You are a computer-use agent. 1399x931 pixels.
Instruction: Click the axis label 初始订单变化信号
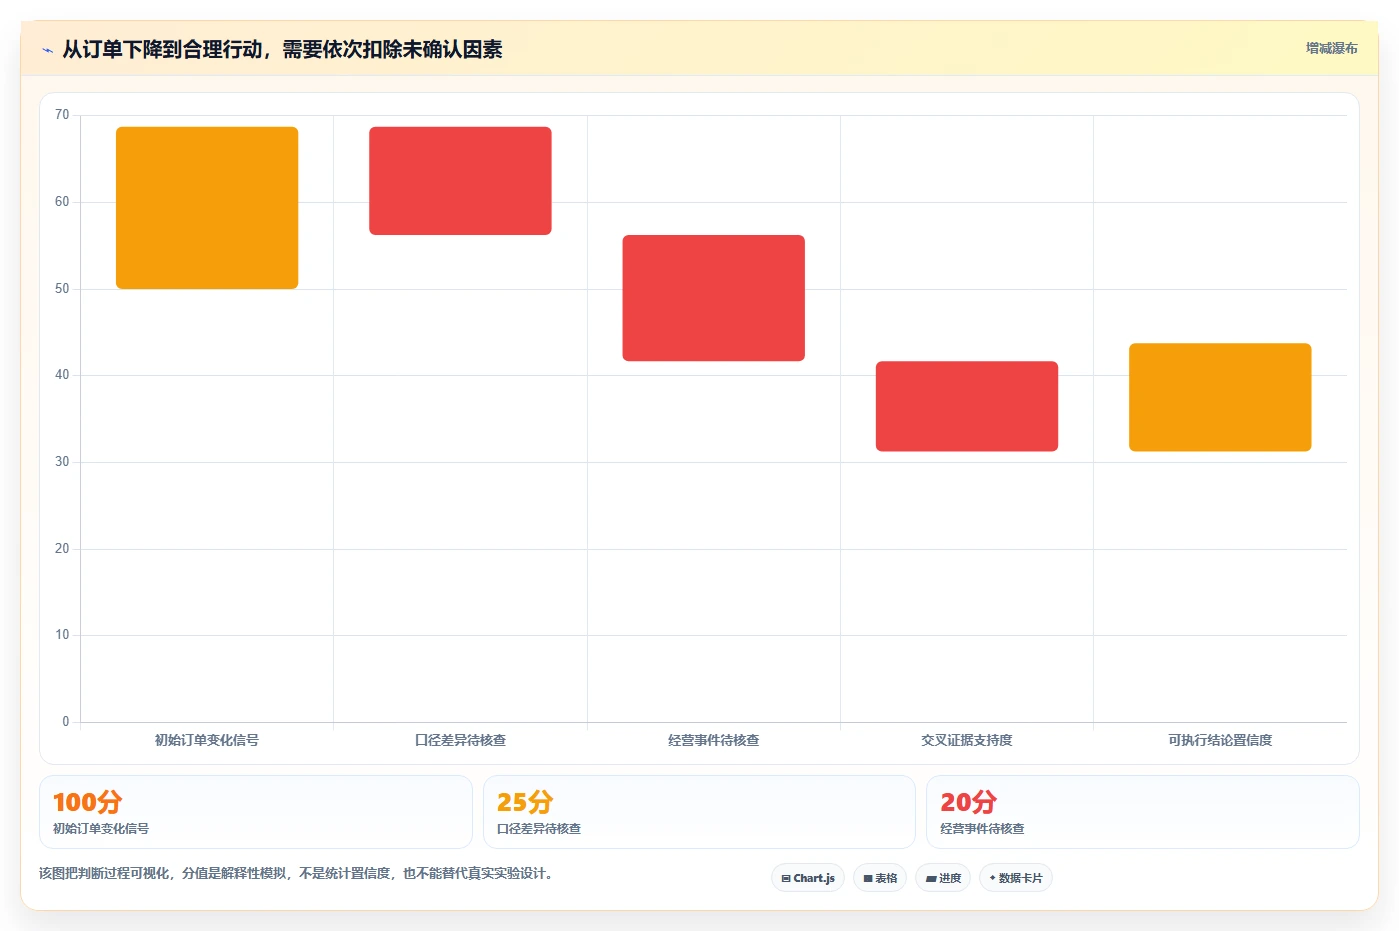pyautogui.click(x=207, y=740)
